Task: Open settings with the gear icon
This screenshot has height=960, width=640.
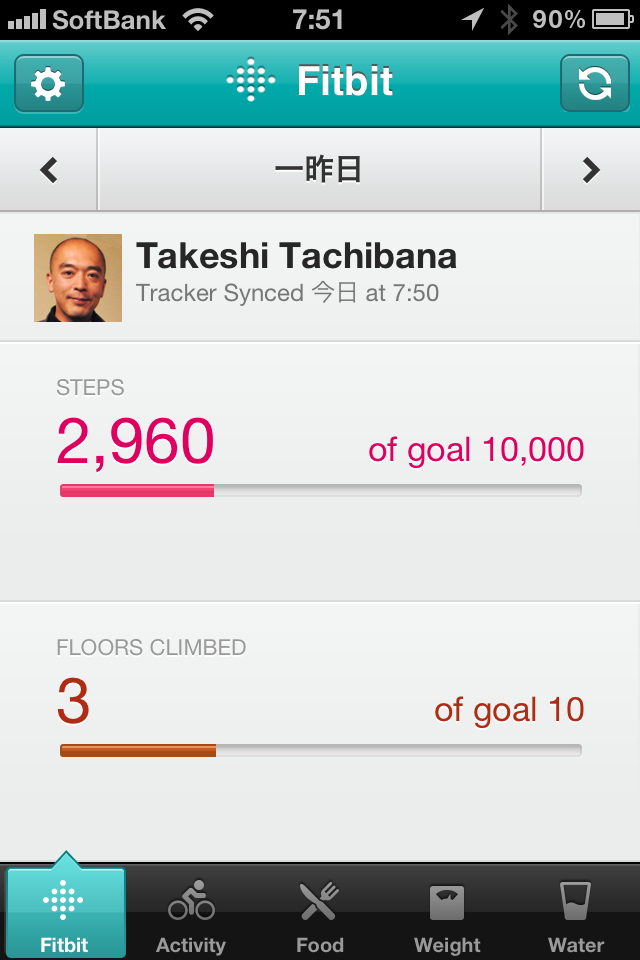Action: point(48,84)
